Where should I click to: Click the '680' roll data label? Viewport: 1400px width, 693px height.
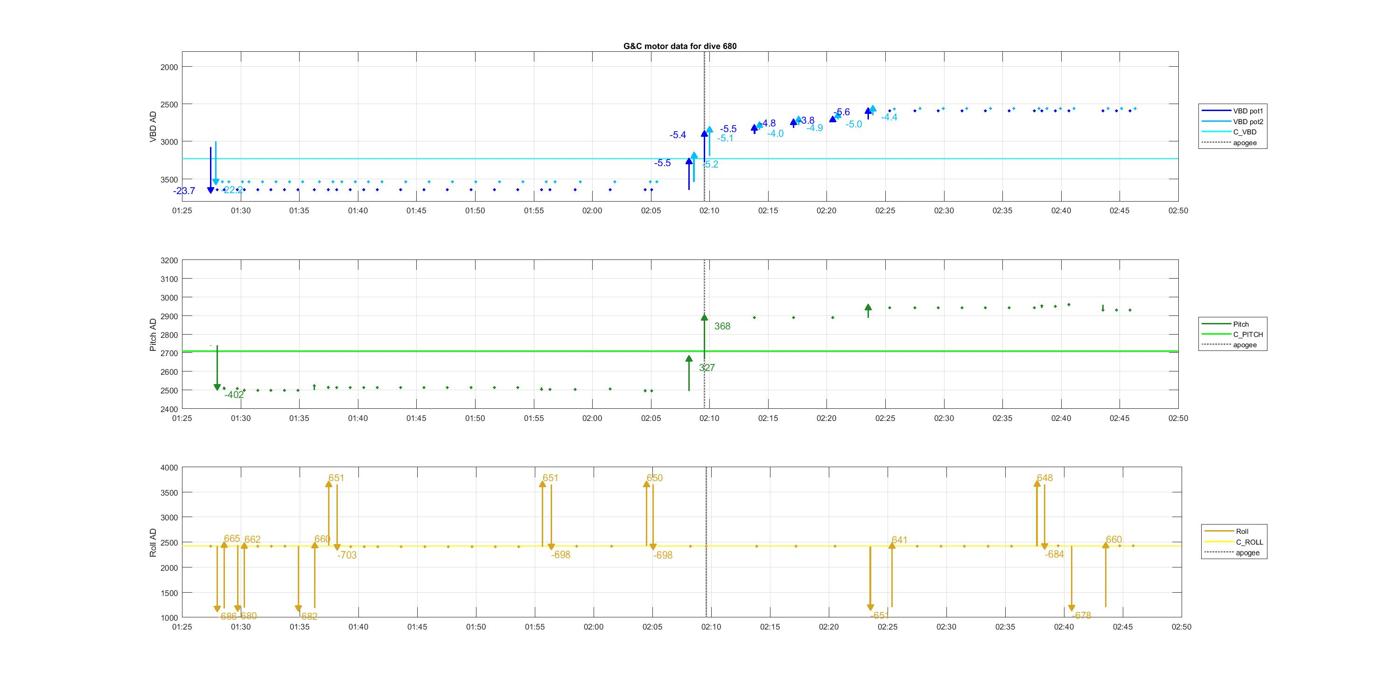point(249,616)
